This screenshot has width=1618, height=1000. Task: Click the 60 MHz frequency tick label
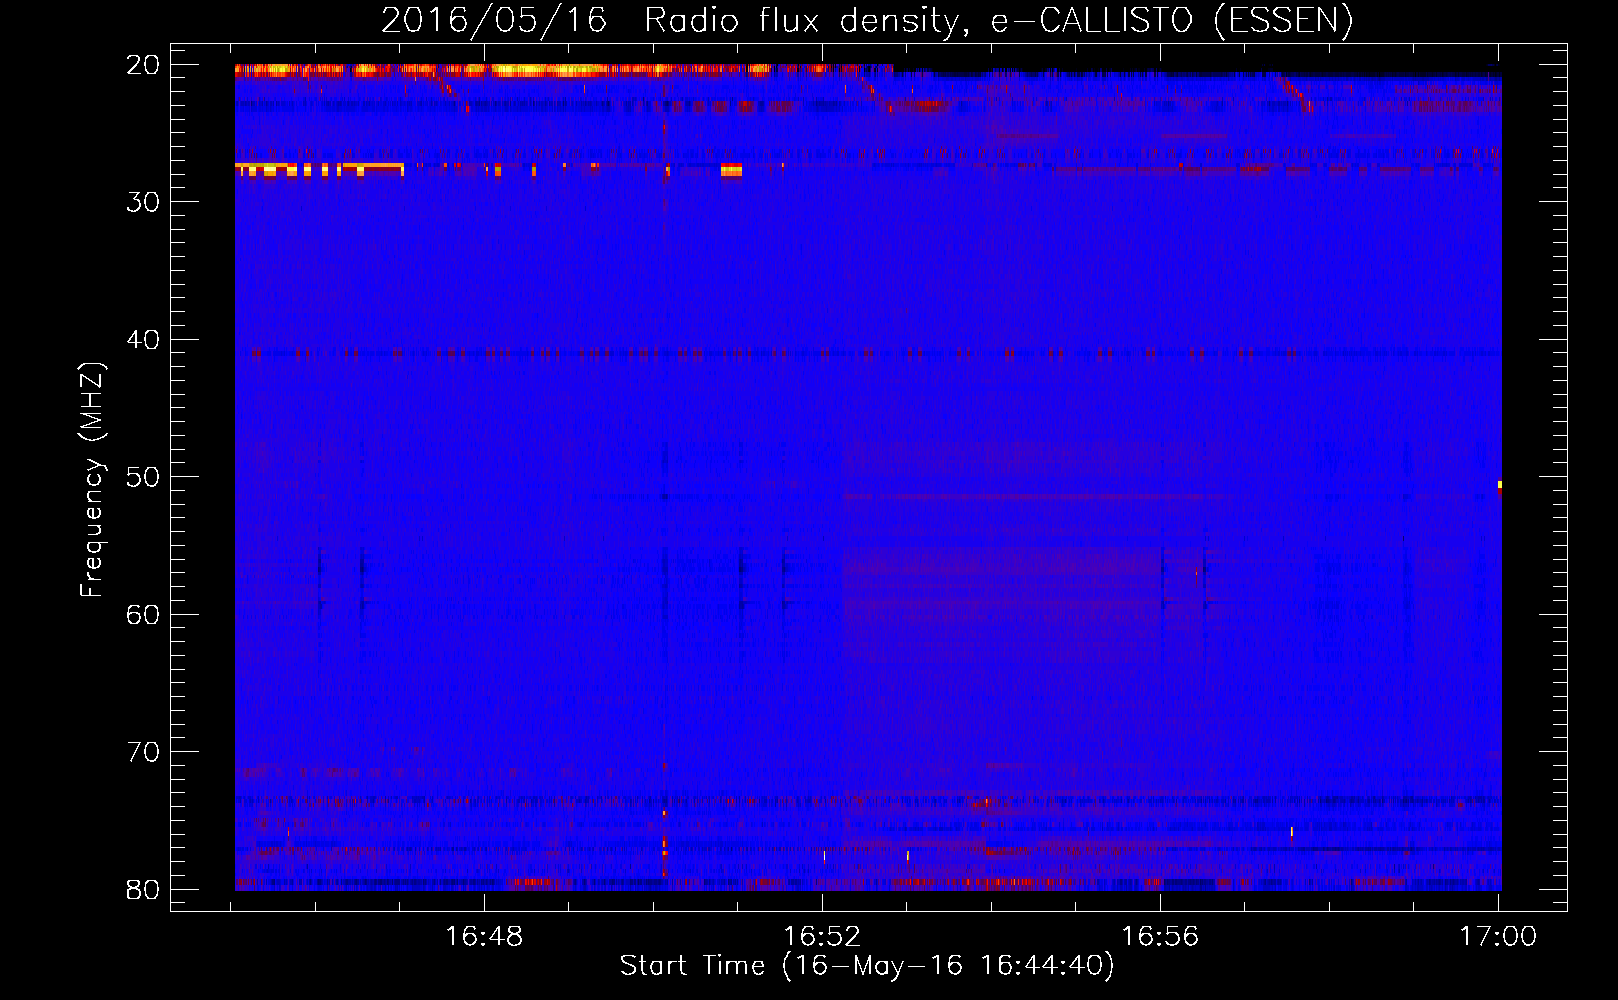[x=143, y=614]
